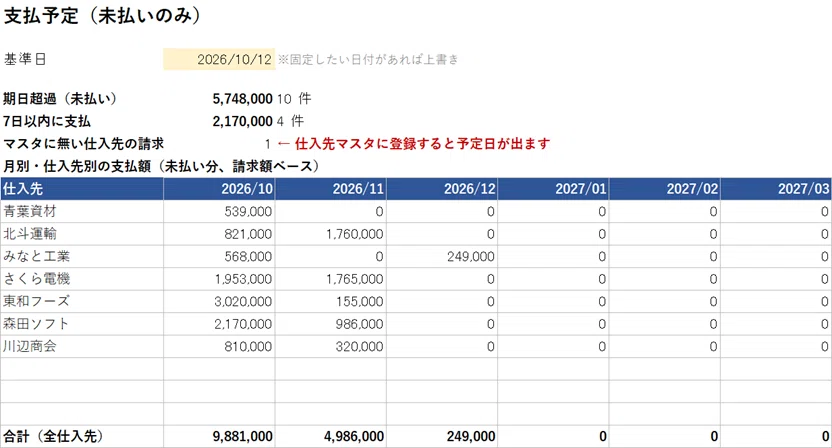This screenshot has height=448, width=832.
Task: Click the red note 仕入先マスタに登録すると予定日が出ます
Action: 422,144
